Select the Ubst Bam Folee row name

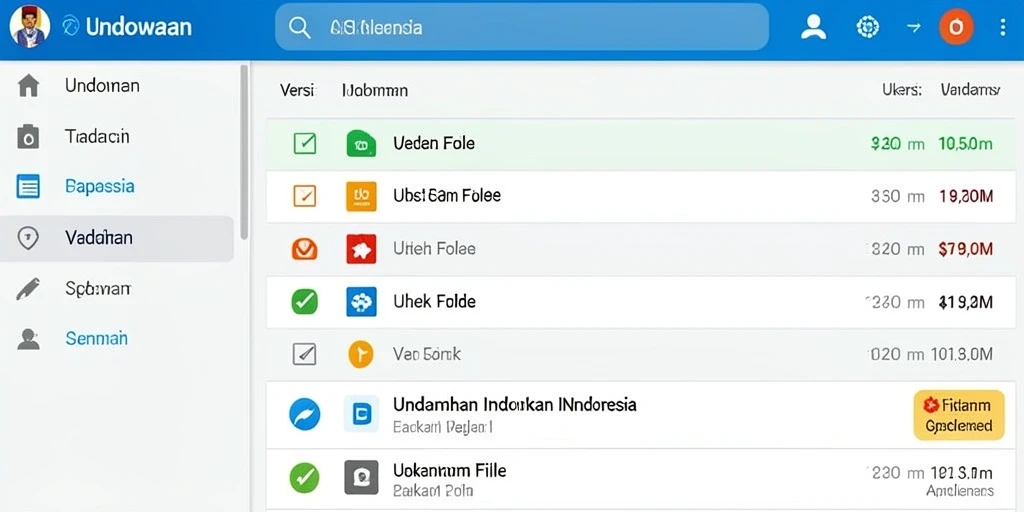tap(447, 195)
